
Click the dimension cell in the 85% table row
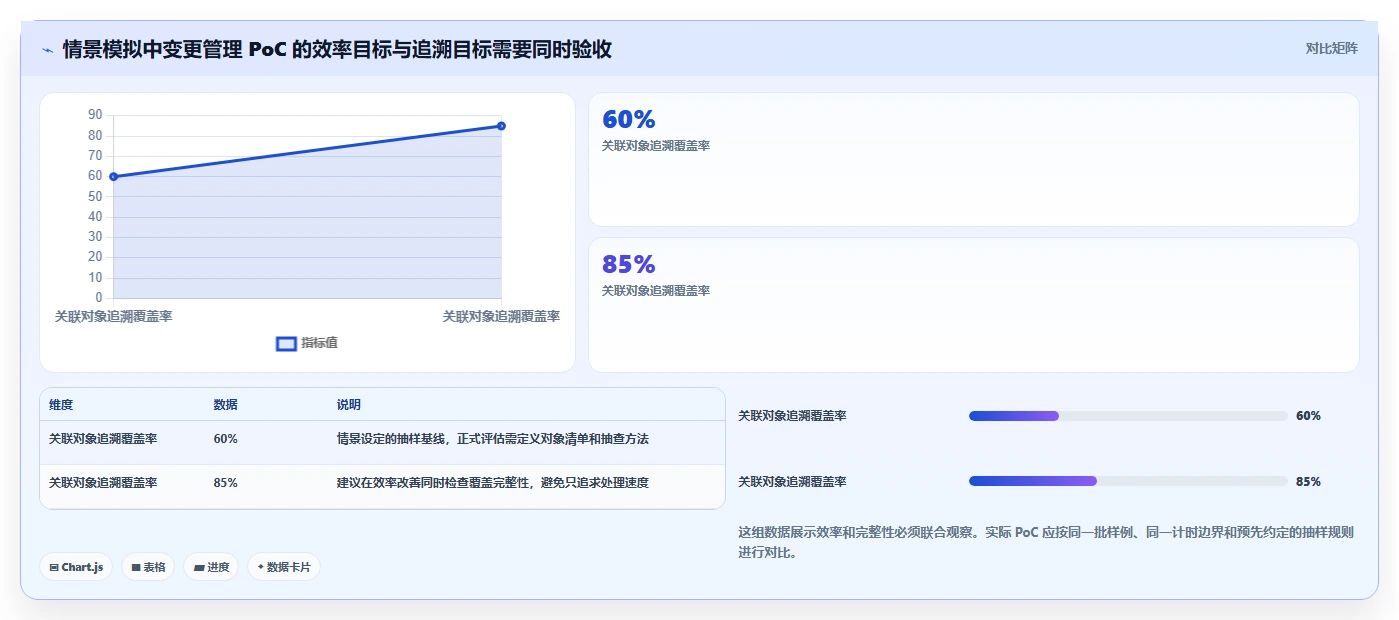click(103, 483)
